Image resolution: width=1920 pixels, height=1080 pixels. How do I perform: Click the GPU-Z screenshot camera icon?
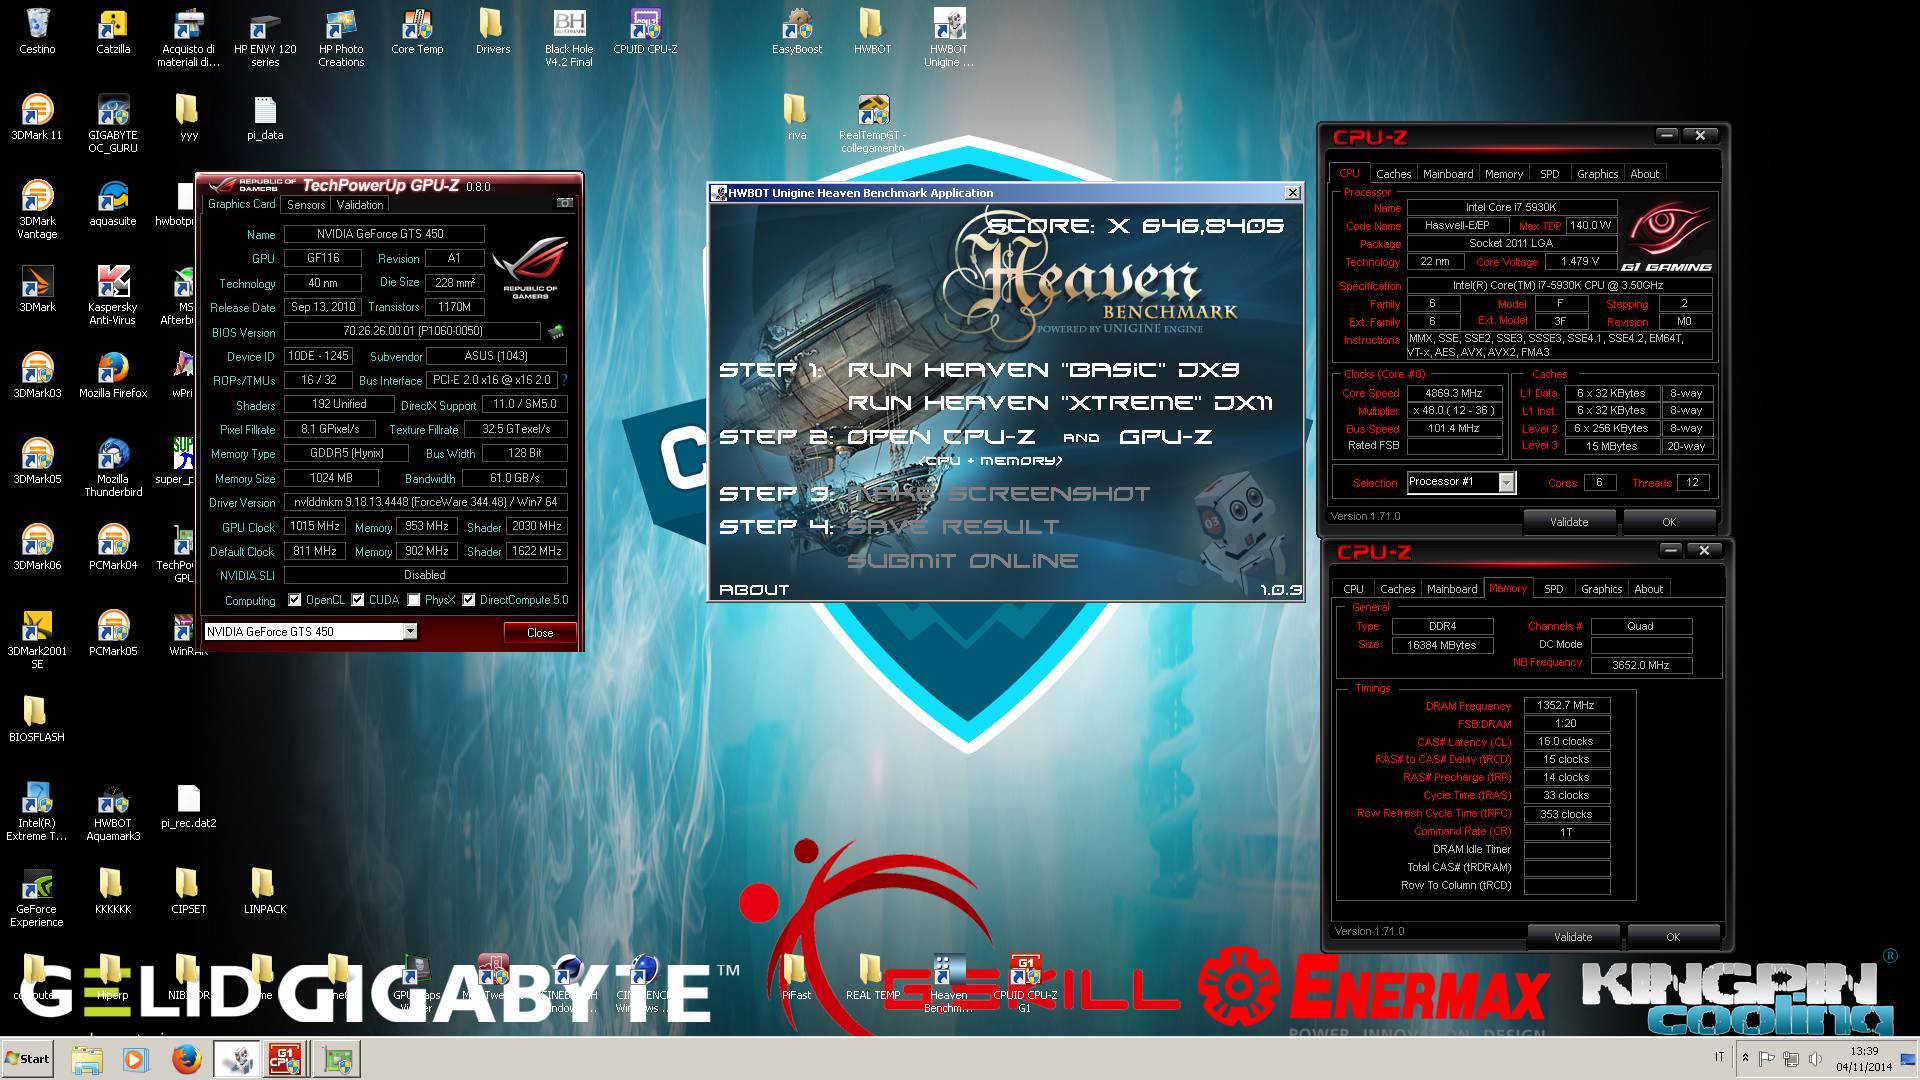(565, 203)
